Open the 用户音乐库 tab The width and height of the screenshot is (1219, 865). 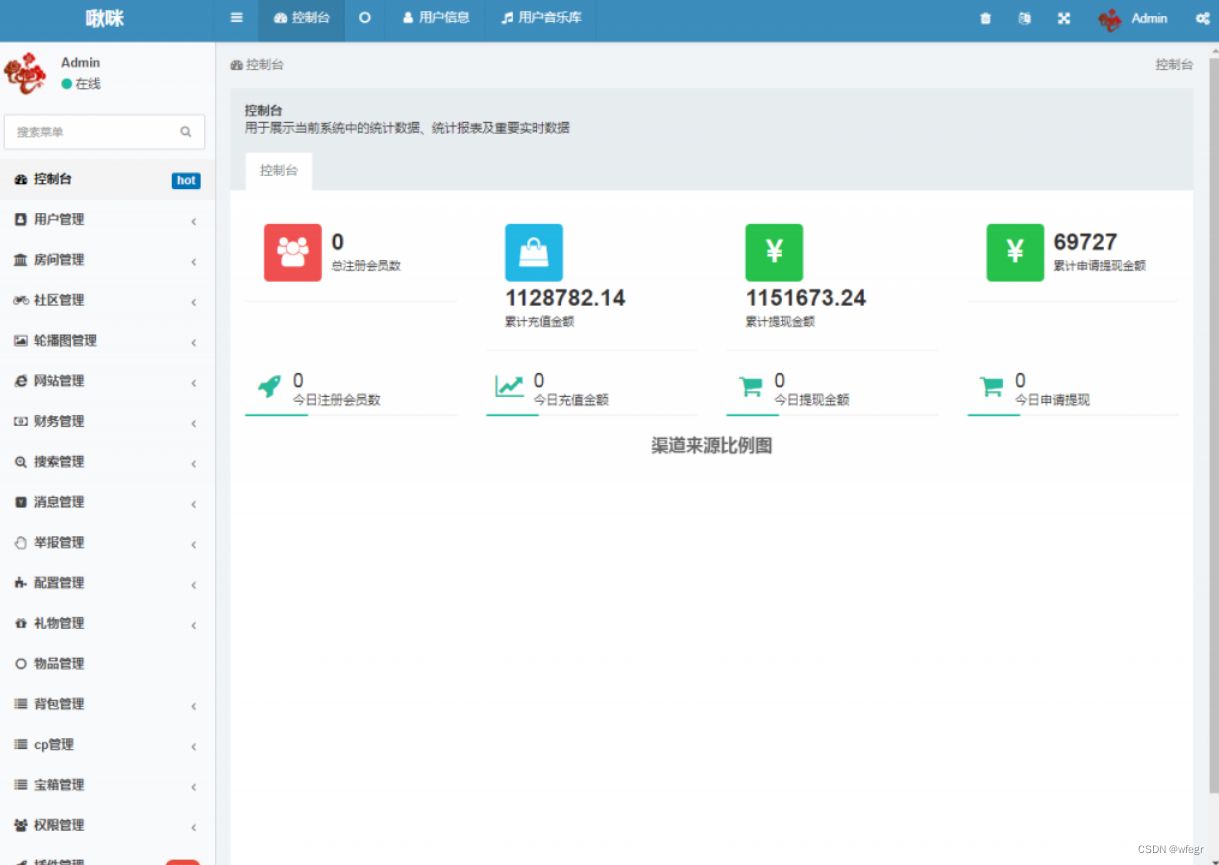coord(539,17)
